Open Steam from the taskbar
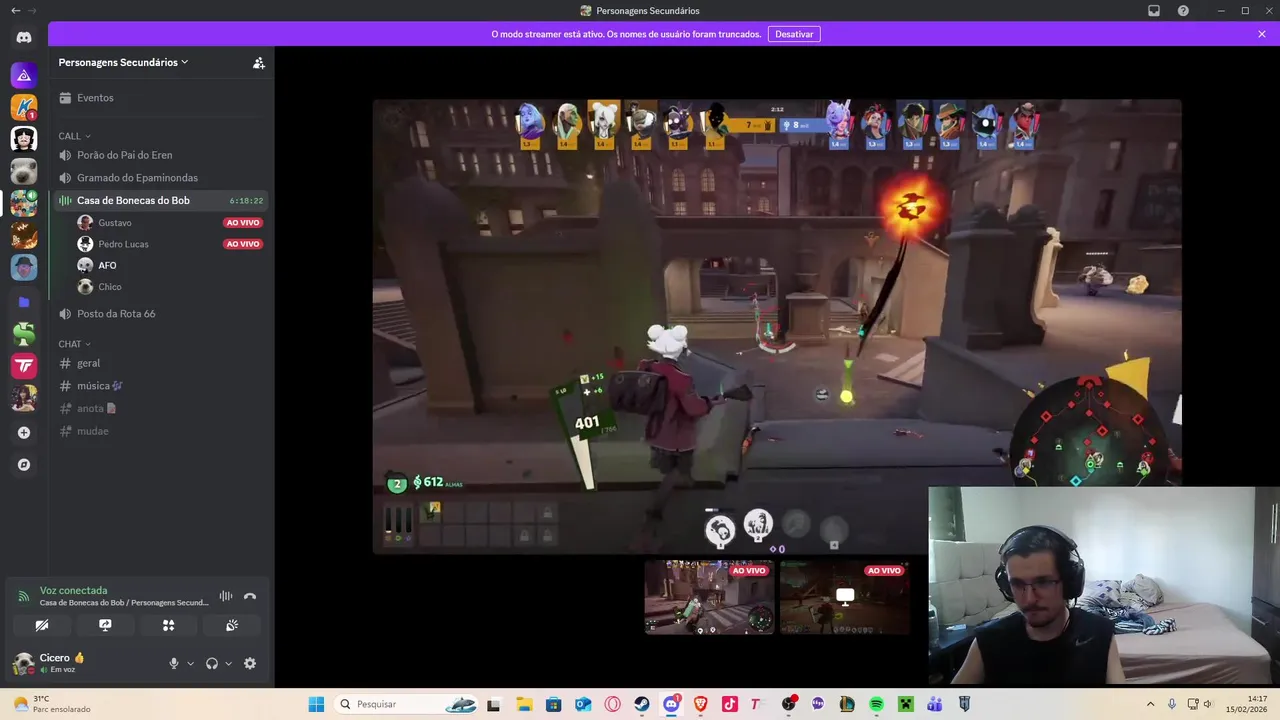The height and width of the screenshot is (720, 1280). tap(642, 704)
